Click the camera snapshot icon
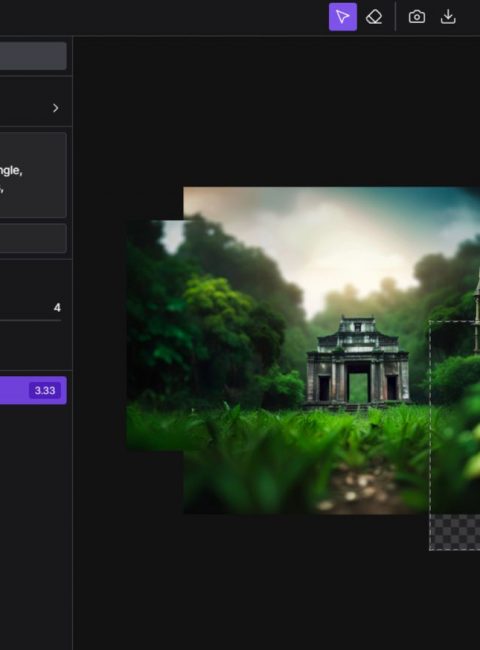The width and height of the screenshot is (480, 650). [x=417, y=17]
